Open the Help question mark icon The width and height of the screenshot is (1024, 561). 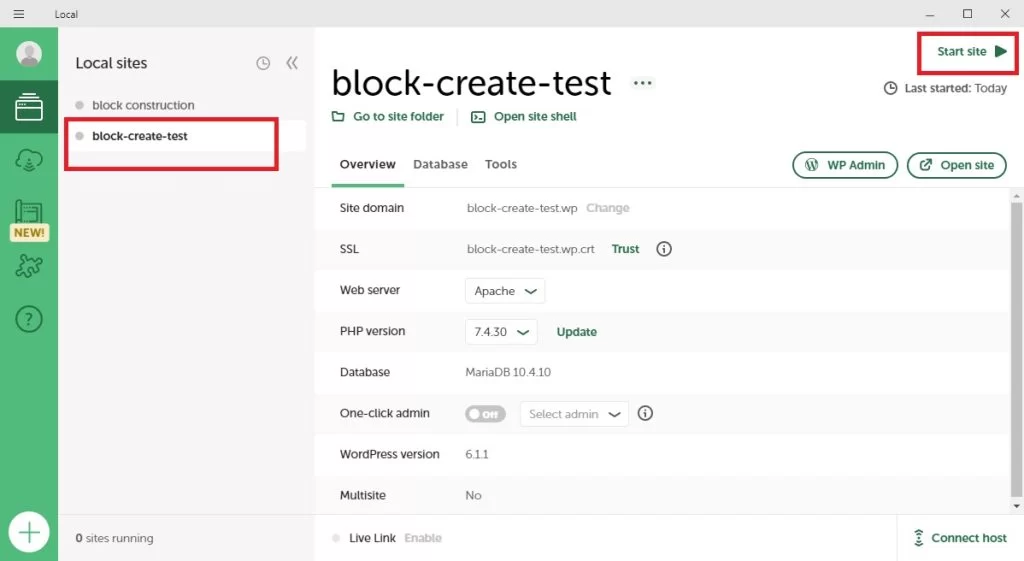coord(29,319)
